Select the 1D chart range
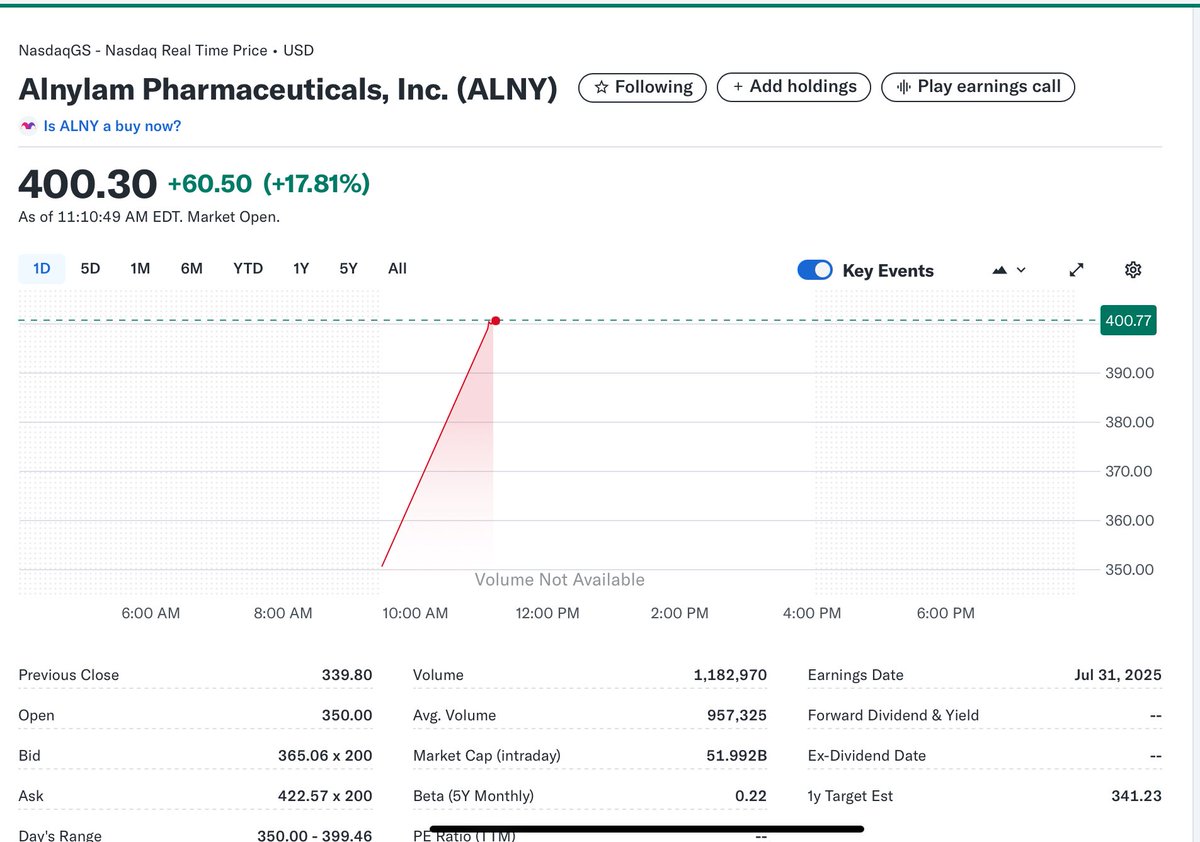1200x842 pixels. pos(42,268)
